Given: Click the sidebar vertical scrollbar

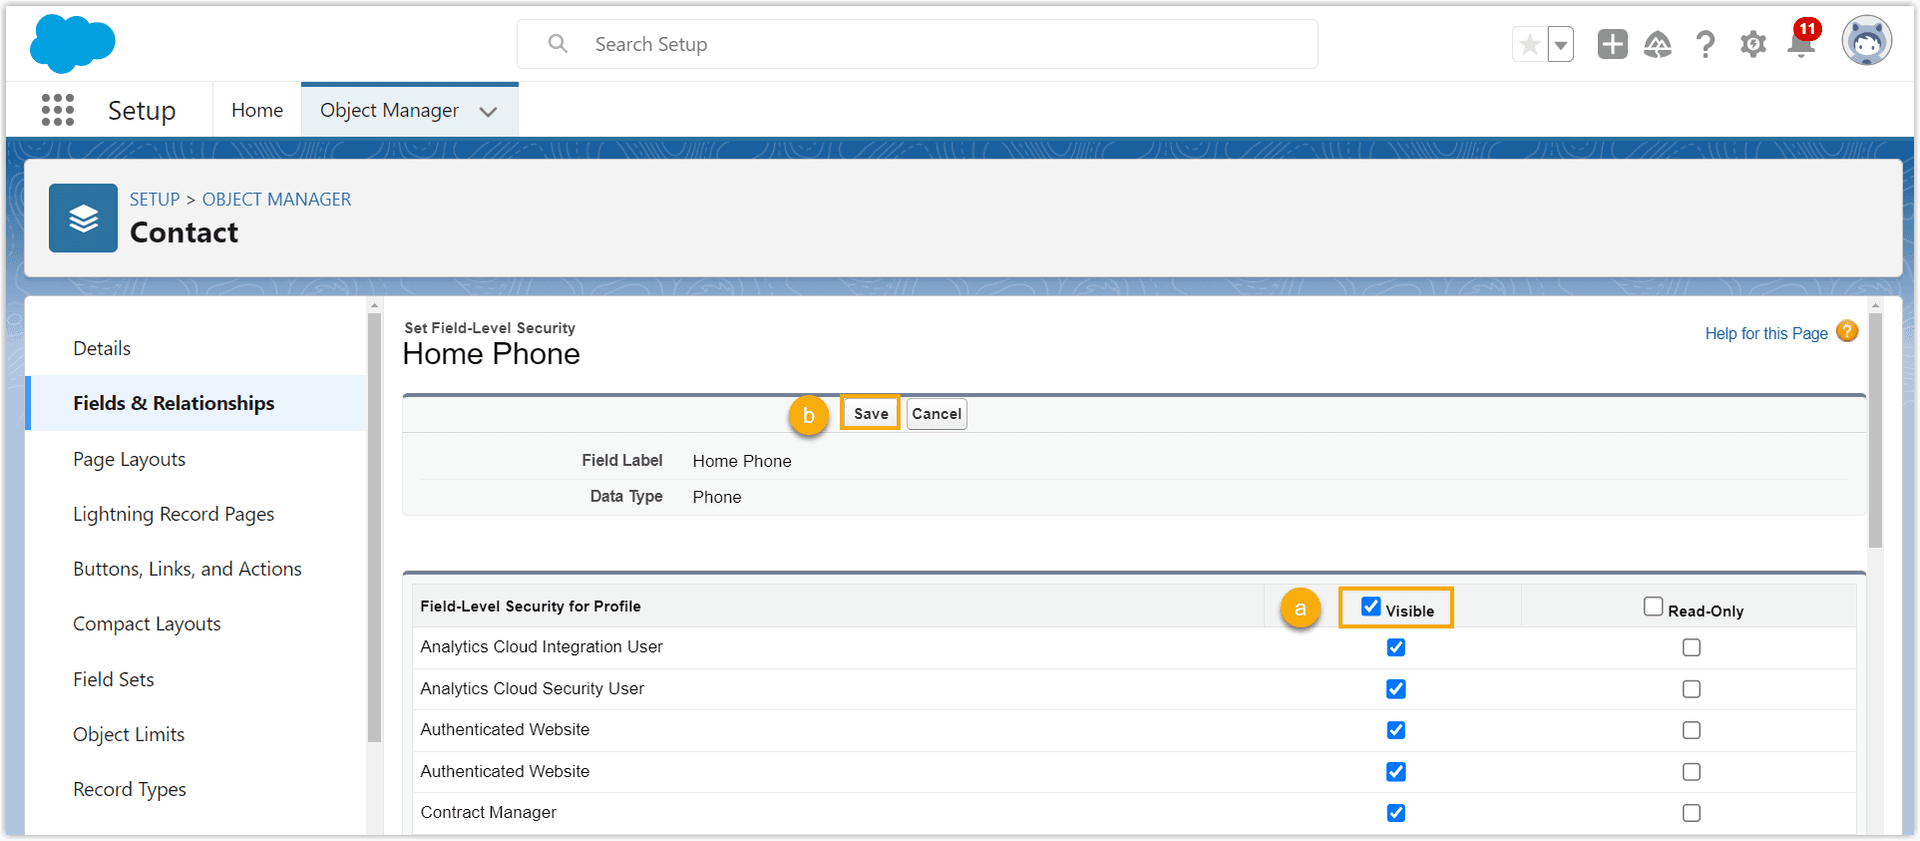Looking at the screenshot, I should [x=374, y=528].
